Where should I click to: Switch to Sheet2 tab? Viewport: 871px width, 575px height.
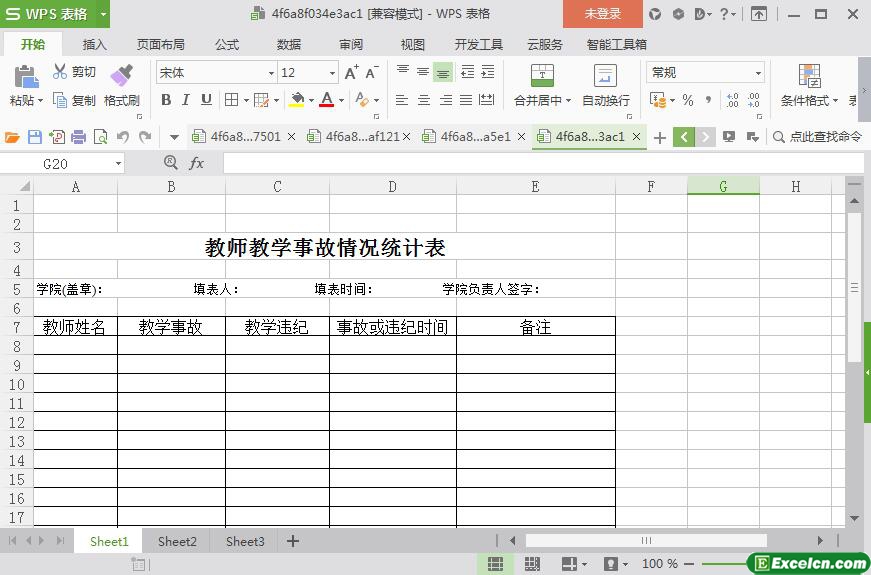(x=177, y=541)
